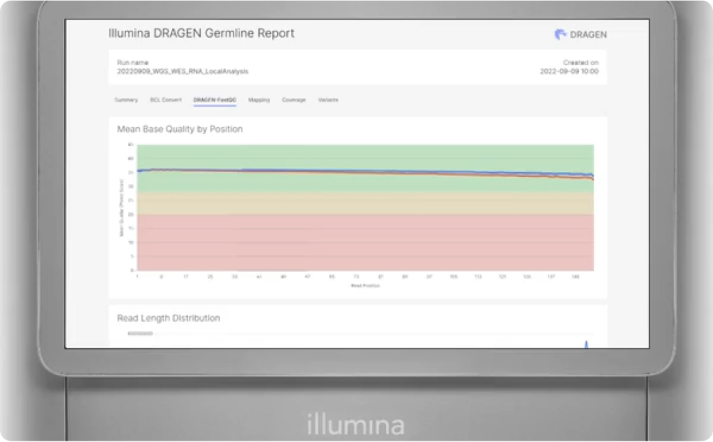The image size is (713, 442).
Task: Click the green high-quality band in chart
Action: click(365, 156)
